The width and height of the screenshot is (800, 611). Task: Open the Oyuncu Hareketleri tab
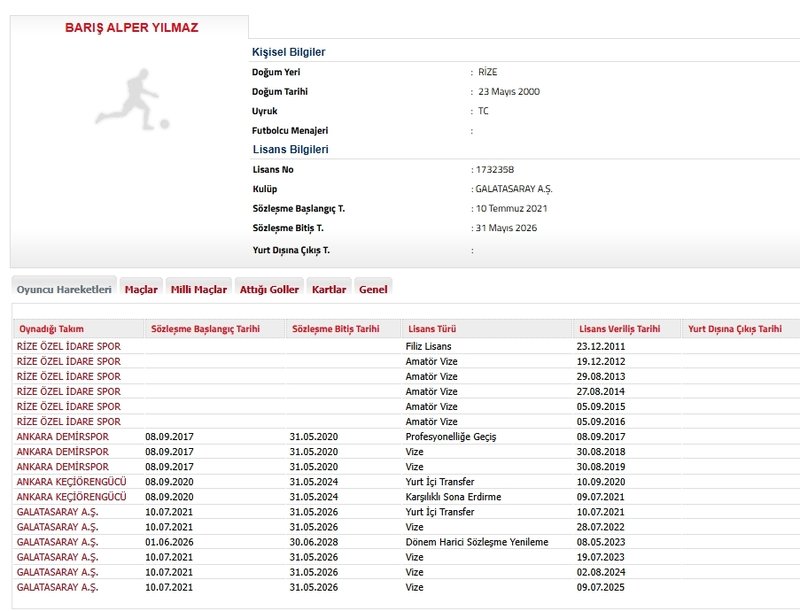[x=64, y=289]
